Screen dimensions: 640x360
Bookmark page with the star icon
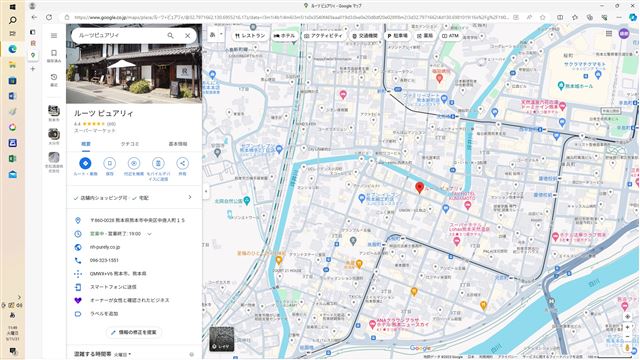pos(542,18)
